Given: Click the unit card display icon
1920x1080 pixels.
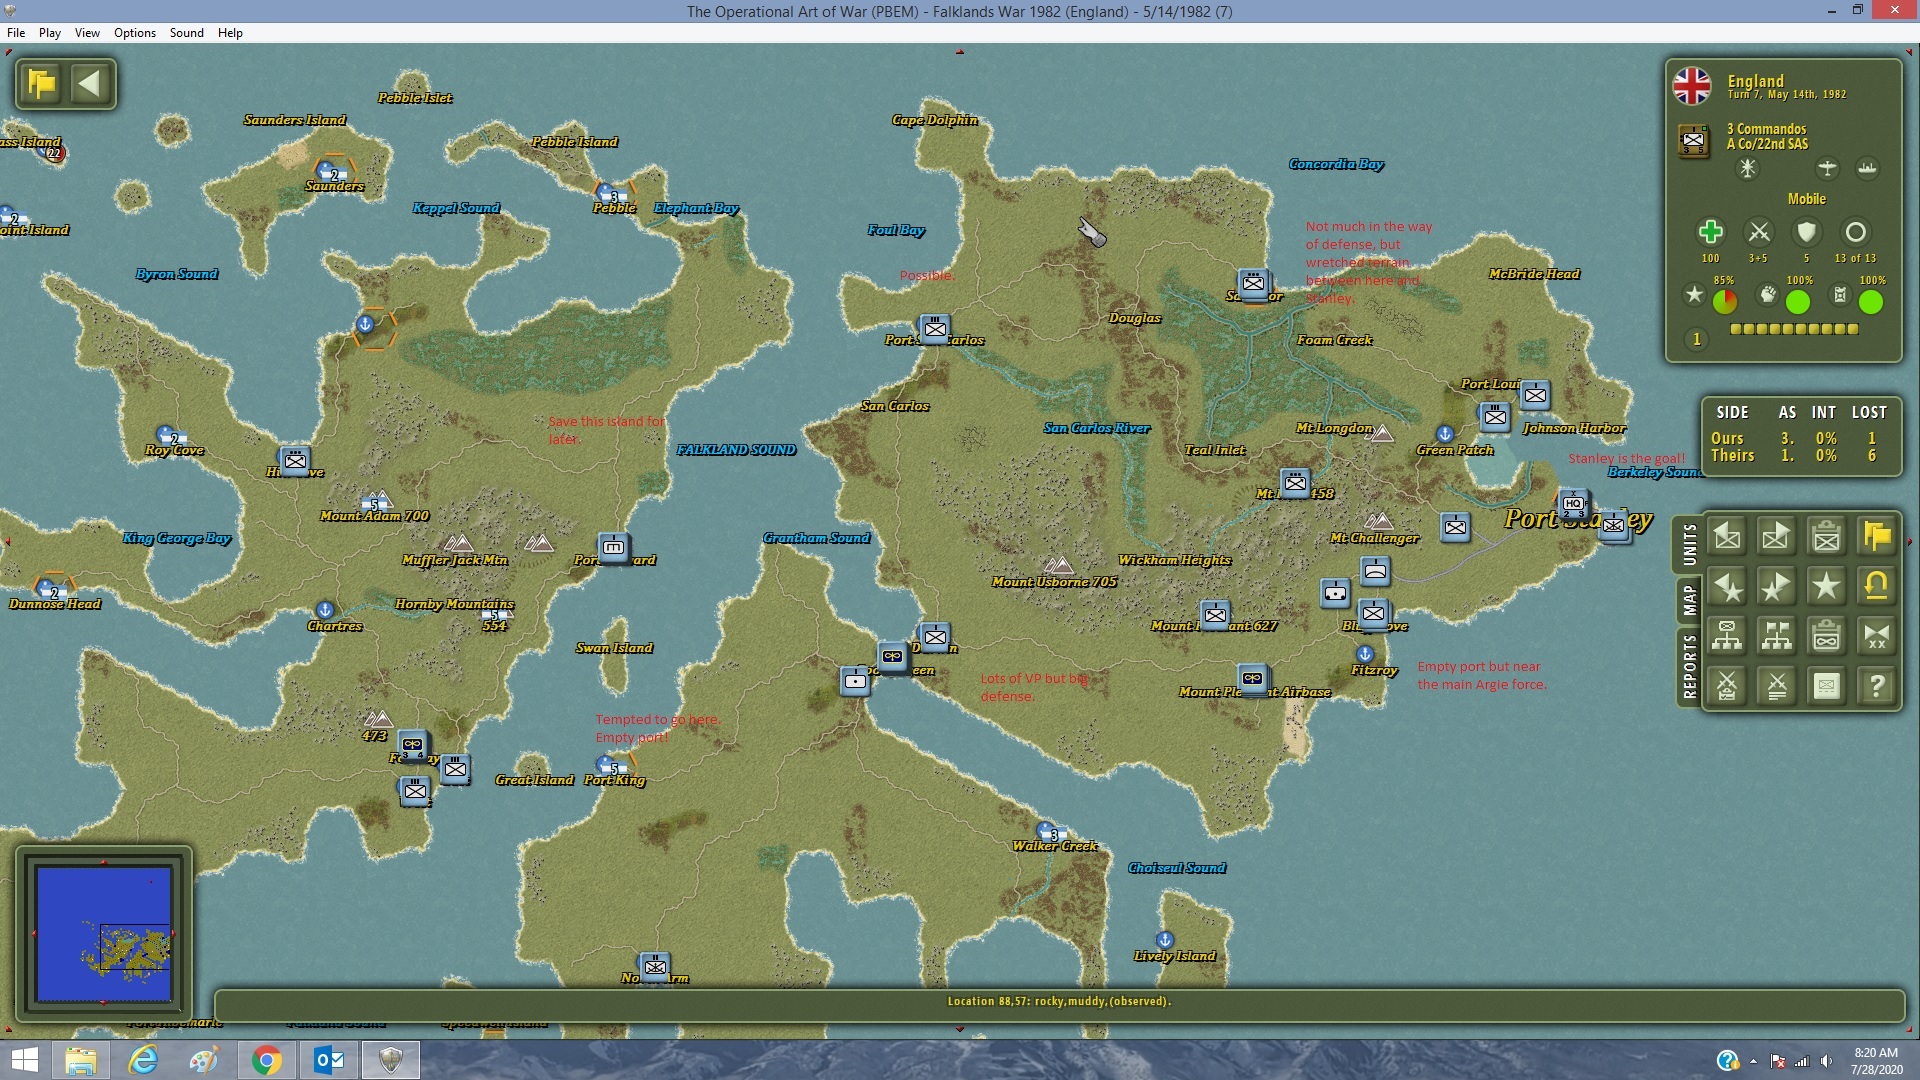Looking at the screenshot, I should [x=1826, y=686].
